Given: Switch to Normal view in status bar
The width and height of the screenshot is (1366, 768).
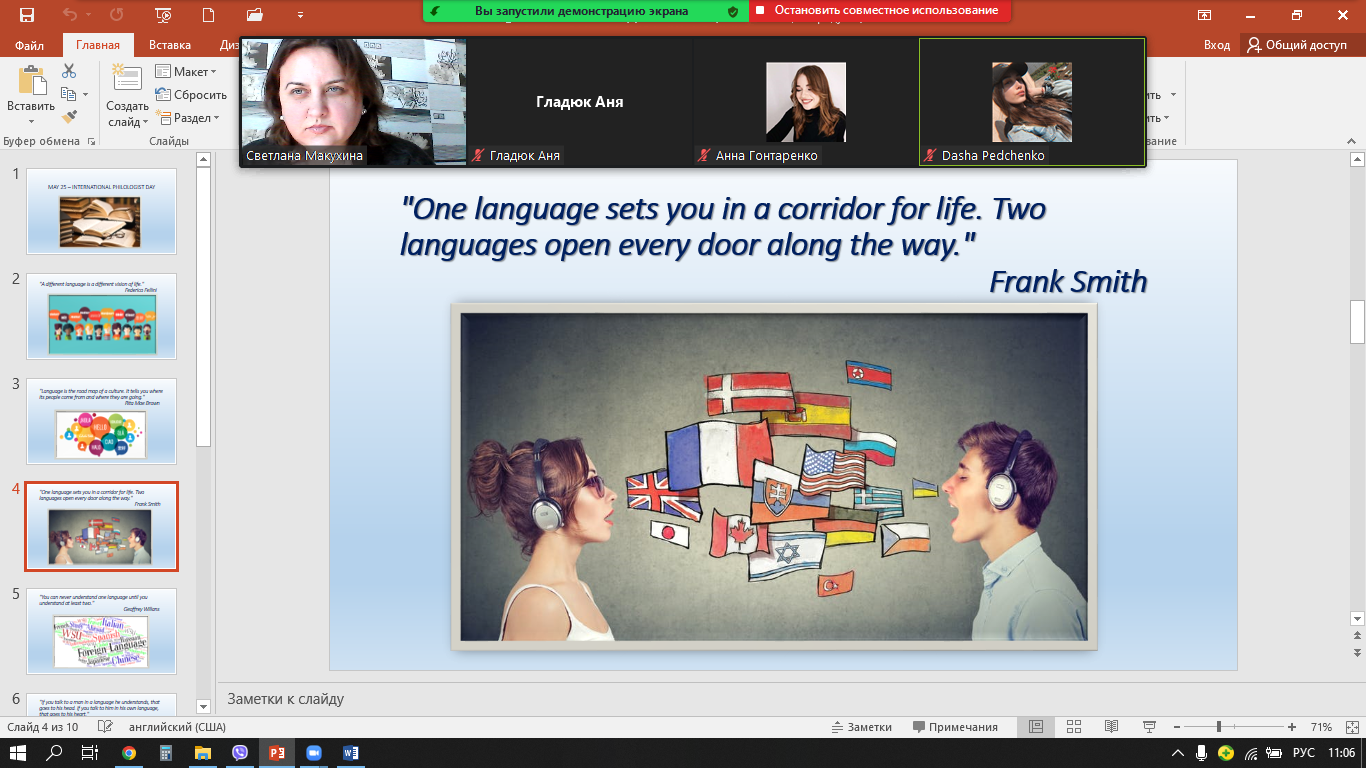Looking at the screenshot, I should 1036,727.
